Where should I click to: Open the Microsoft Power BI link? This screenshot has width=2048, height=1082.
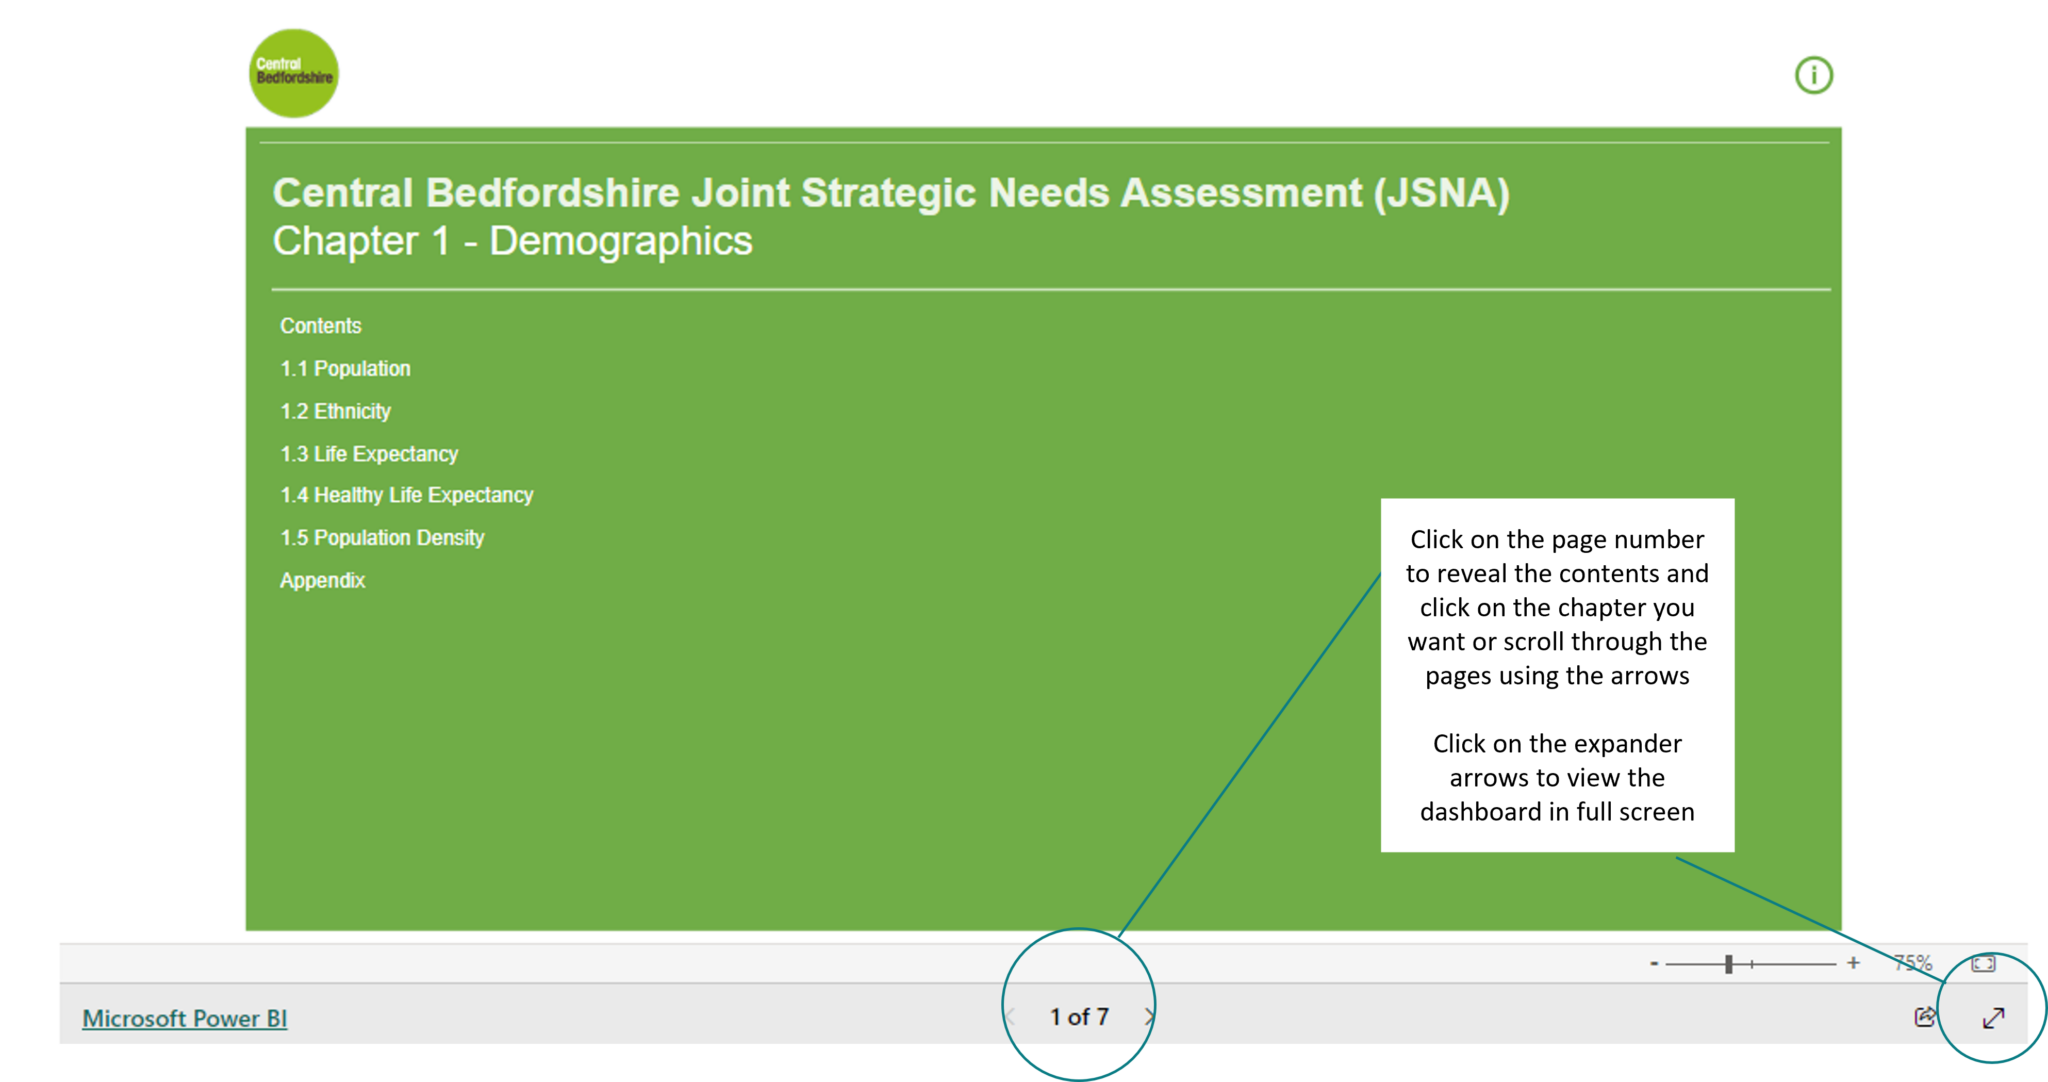tap(185, 1018)
